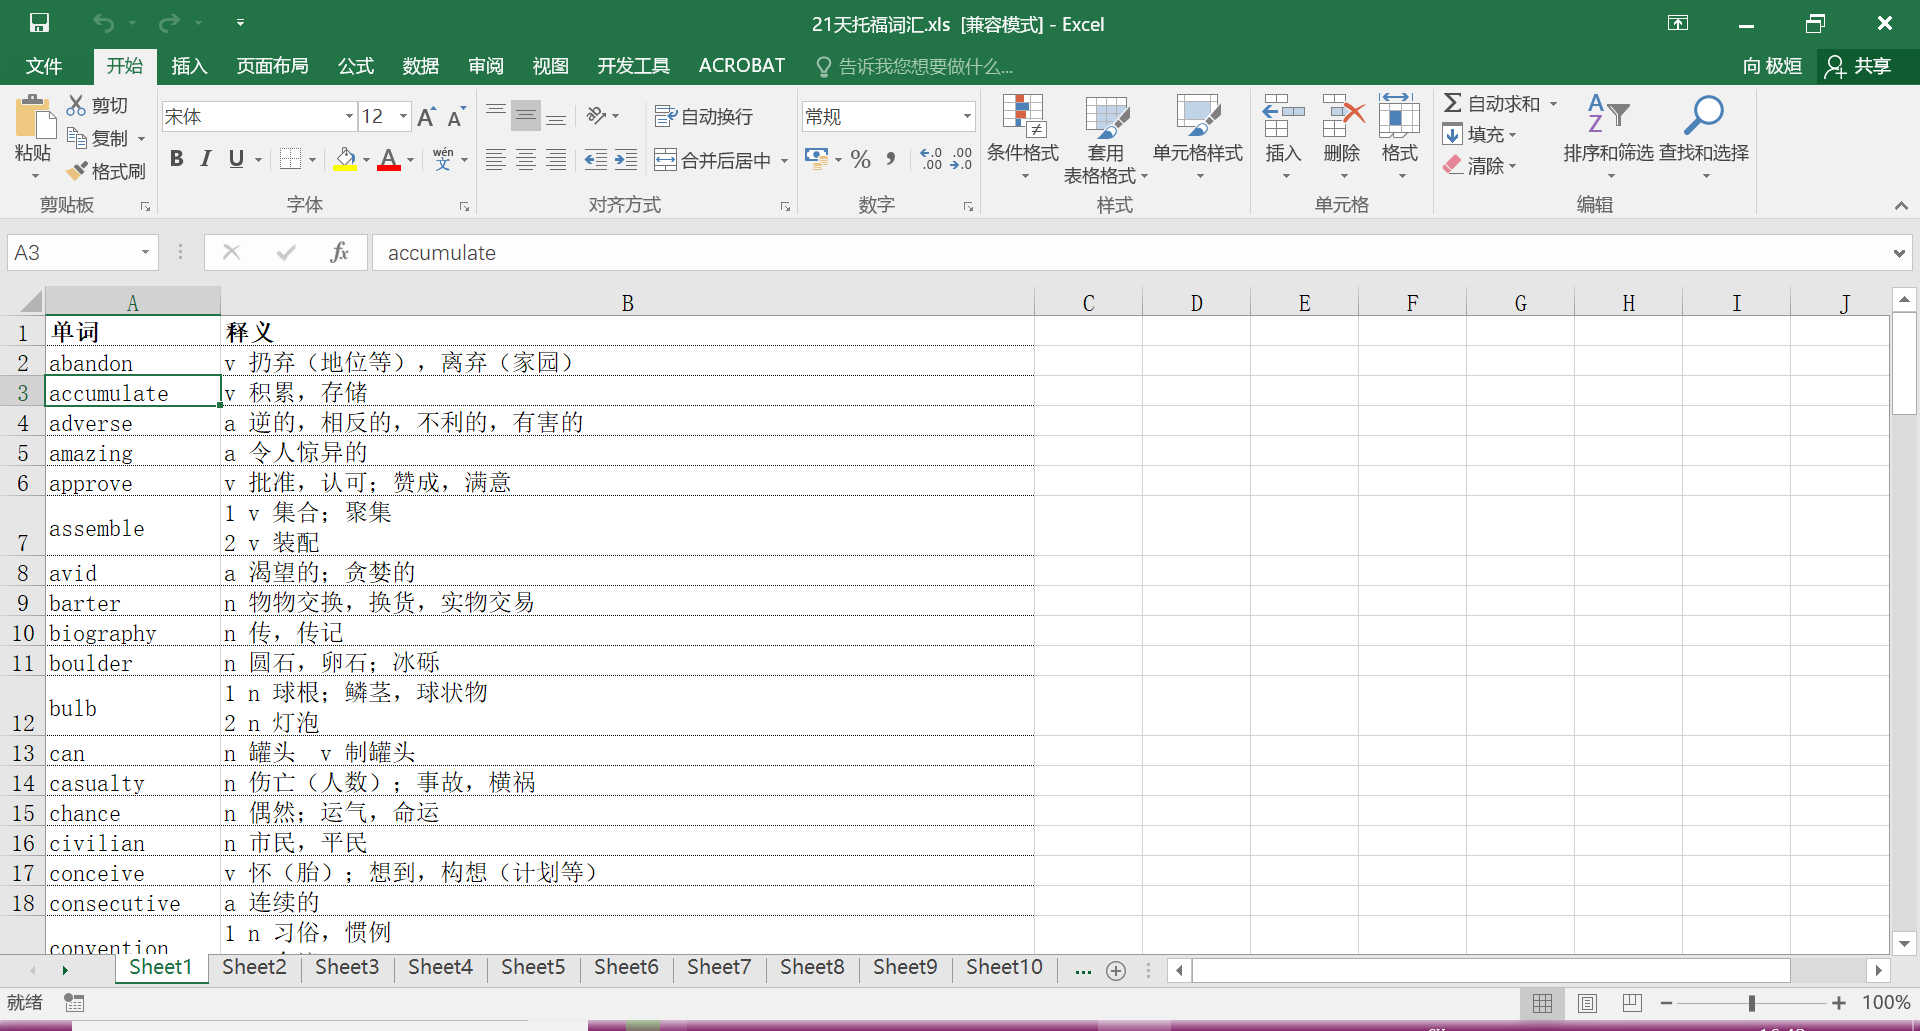The width and height of the screenshot is (1920, 1031).
Task: Open the font size dropdown
Action: pyautogui.click(x=403, y=117)
